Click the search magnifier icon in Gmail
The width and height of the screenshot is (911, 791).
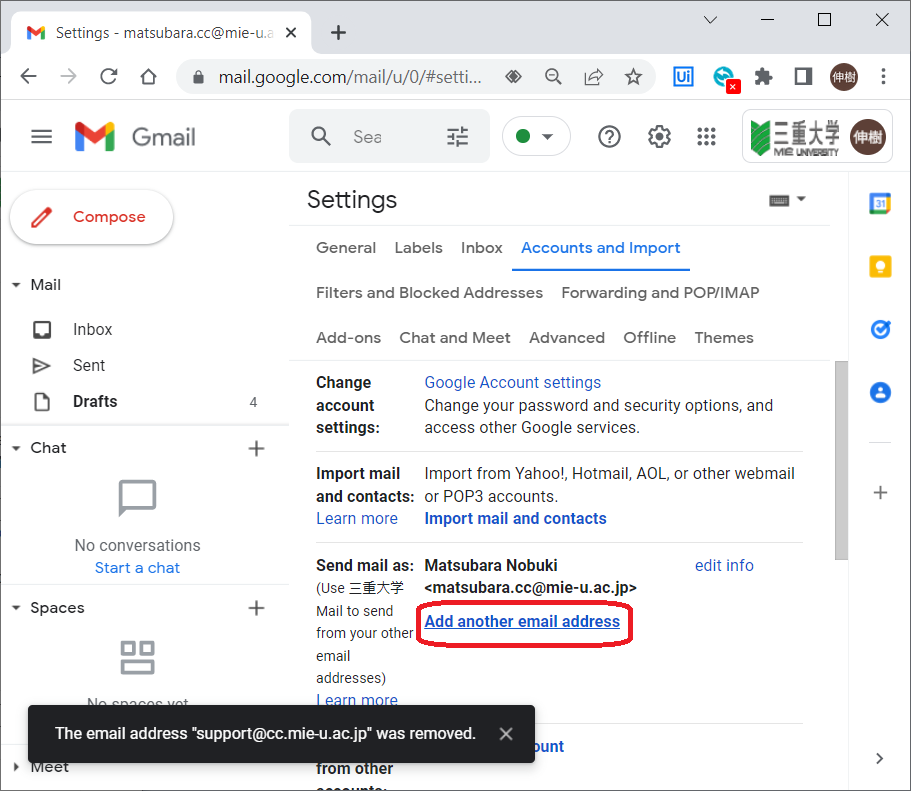point(321,137)
